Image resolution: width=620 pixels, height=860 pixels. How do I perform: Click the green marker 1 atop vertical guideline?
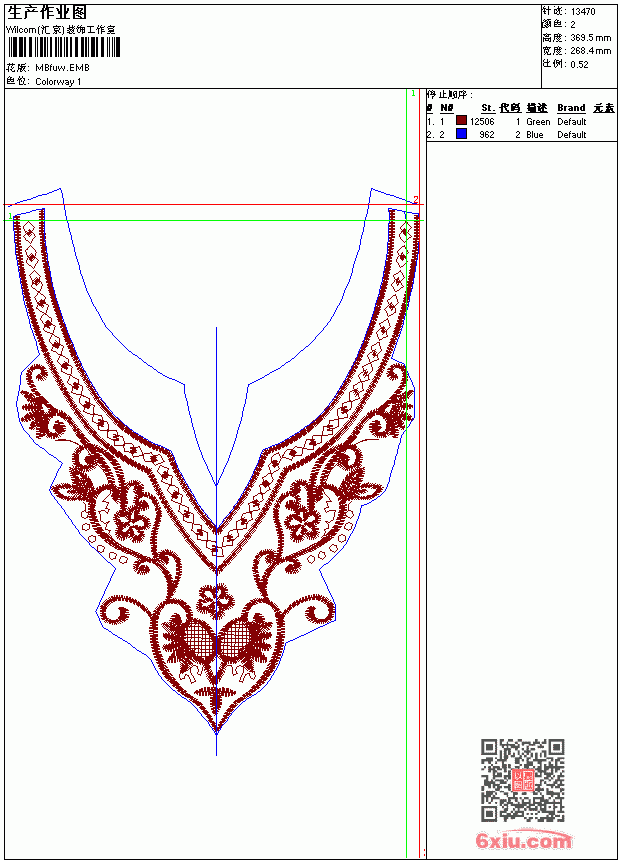413,94
